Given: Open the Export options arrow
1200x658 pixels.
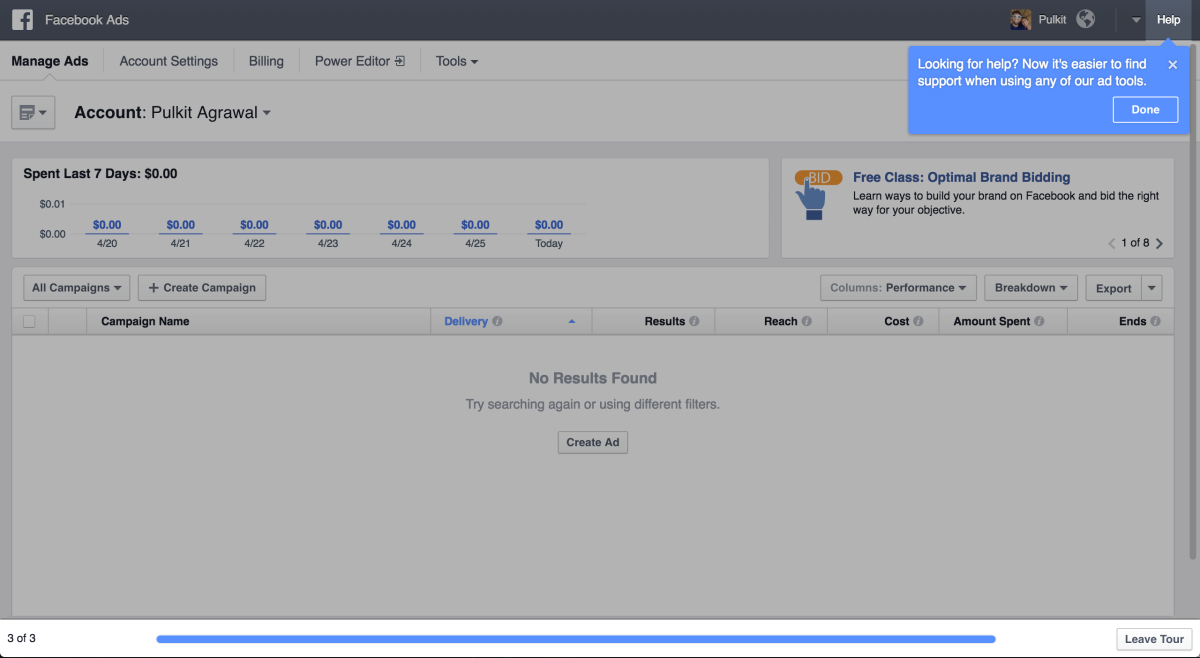Looking at the screenshot, I should tap(1152, 288).
